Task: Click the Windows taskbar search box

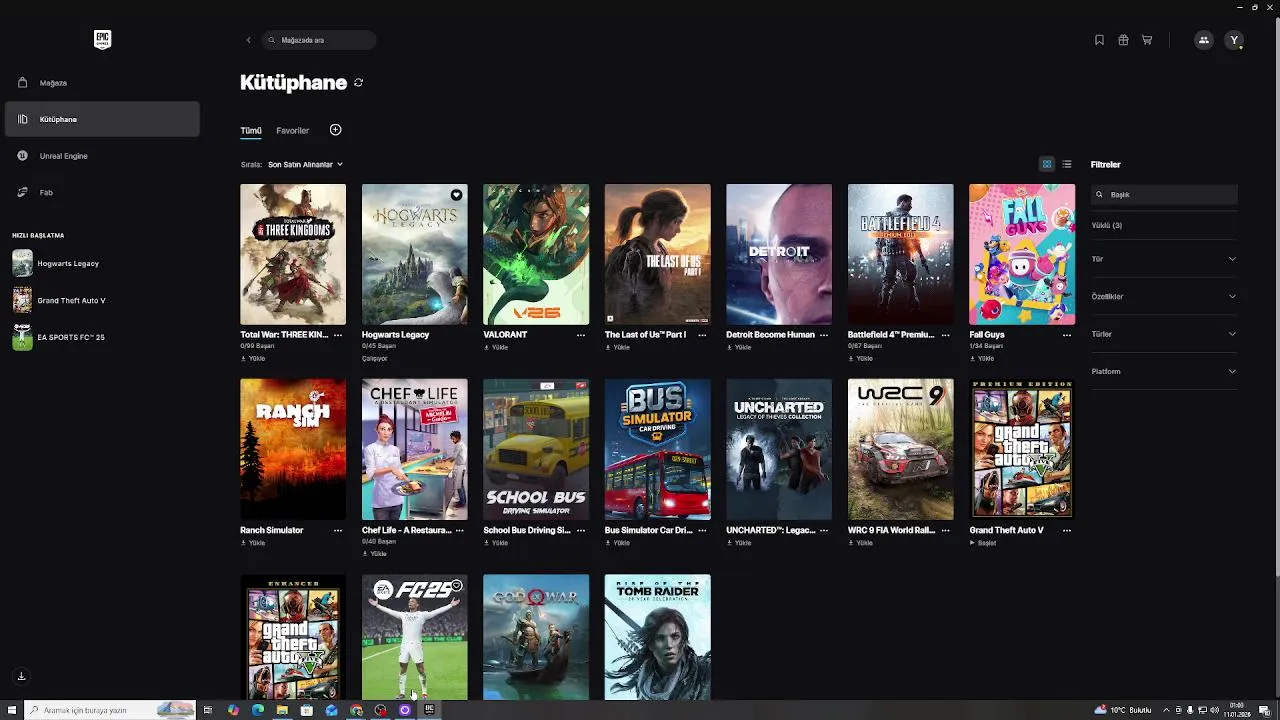Action: [x=110, y=710]
